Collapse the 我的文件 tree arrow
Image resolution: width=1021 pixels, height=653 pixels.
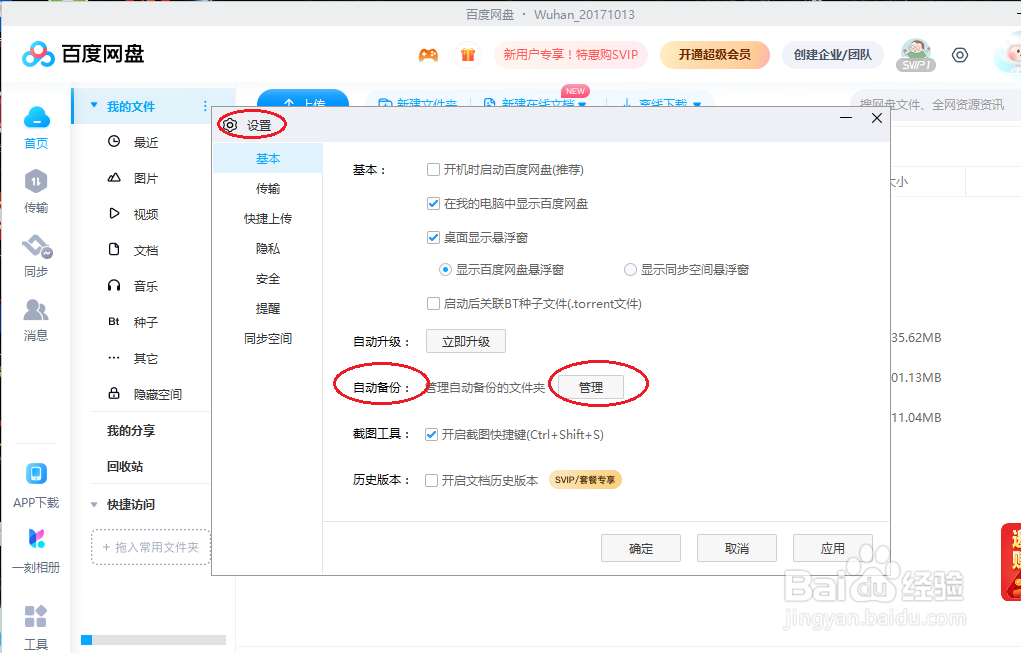(x=94, y=105)
